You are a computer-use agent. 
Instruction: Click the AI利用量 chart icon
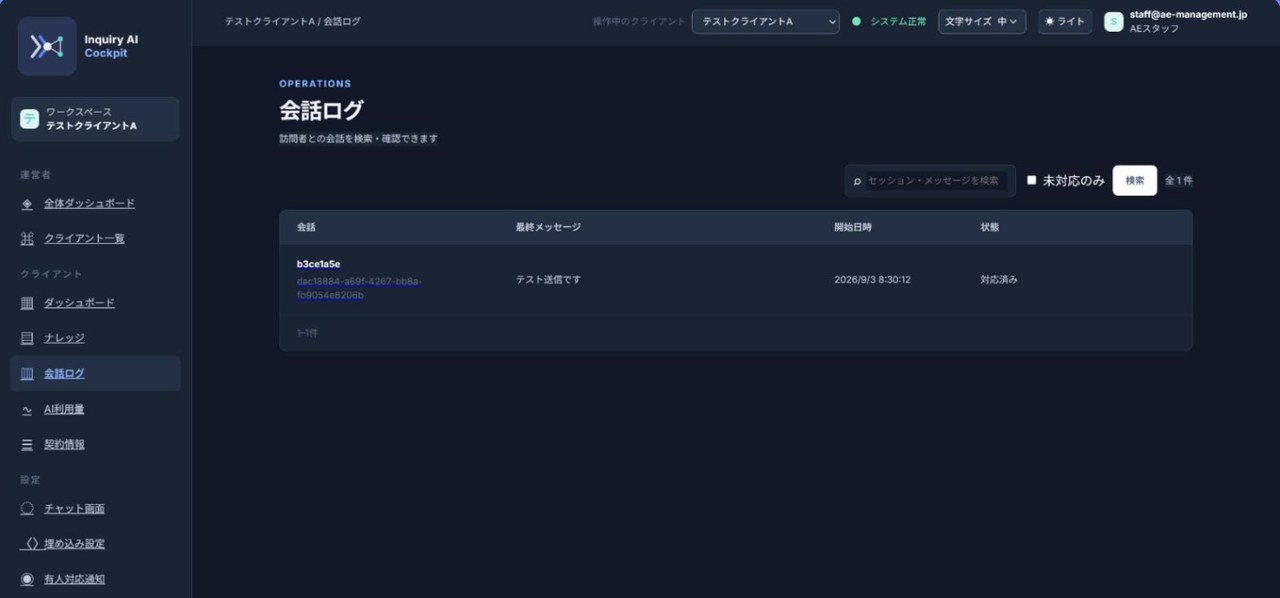[x=27, y=409]
